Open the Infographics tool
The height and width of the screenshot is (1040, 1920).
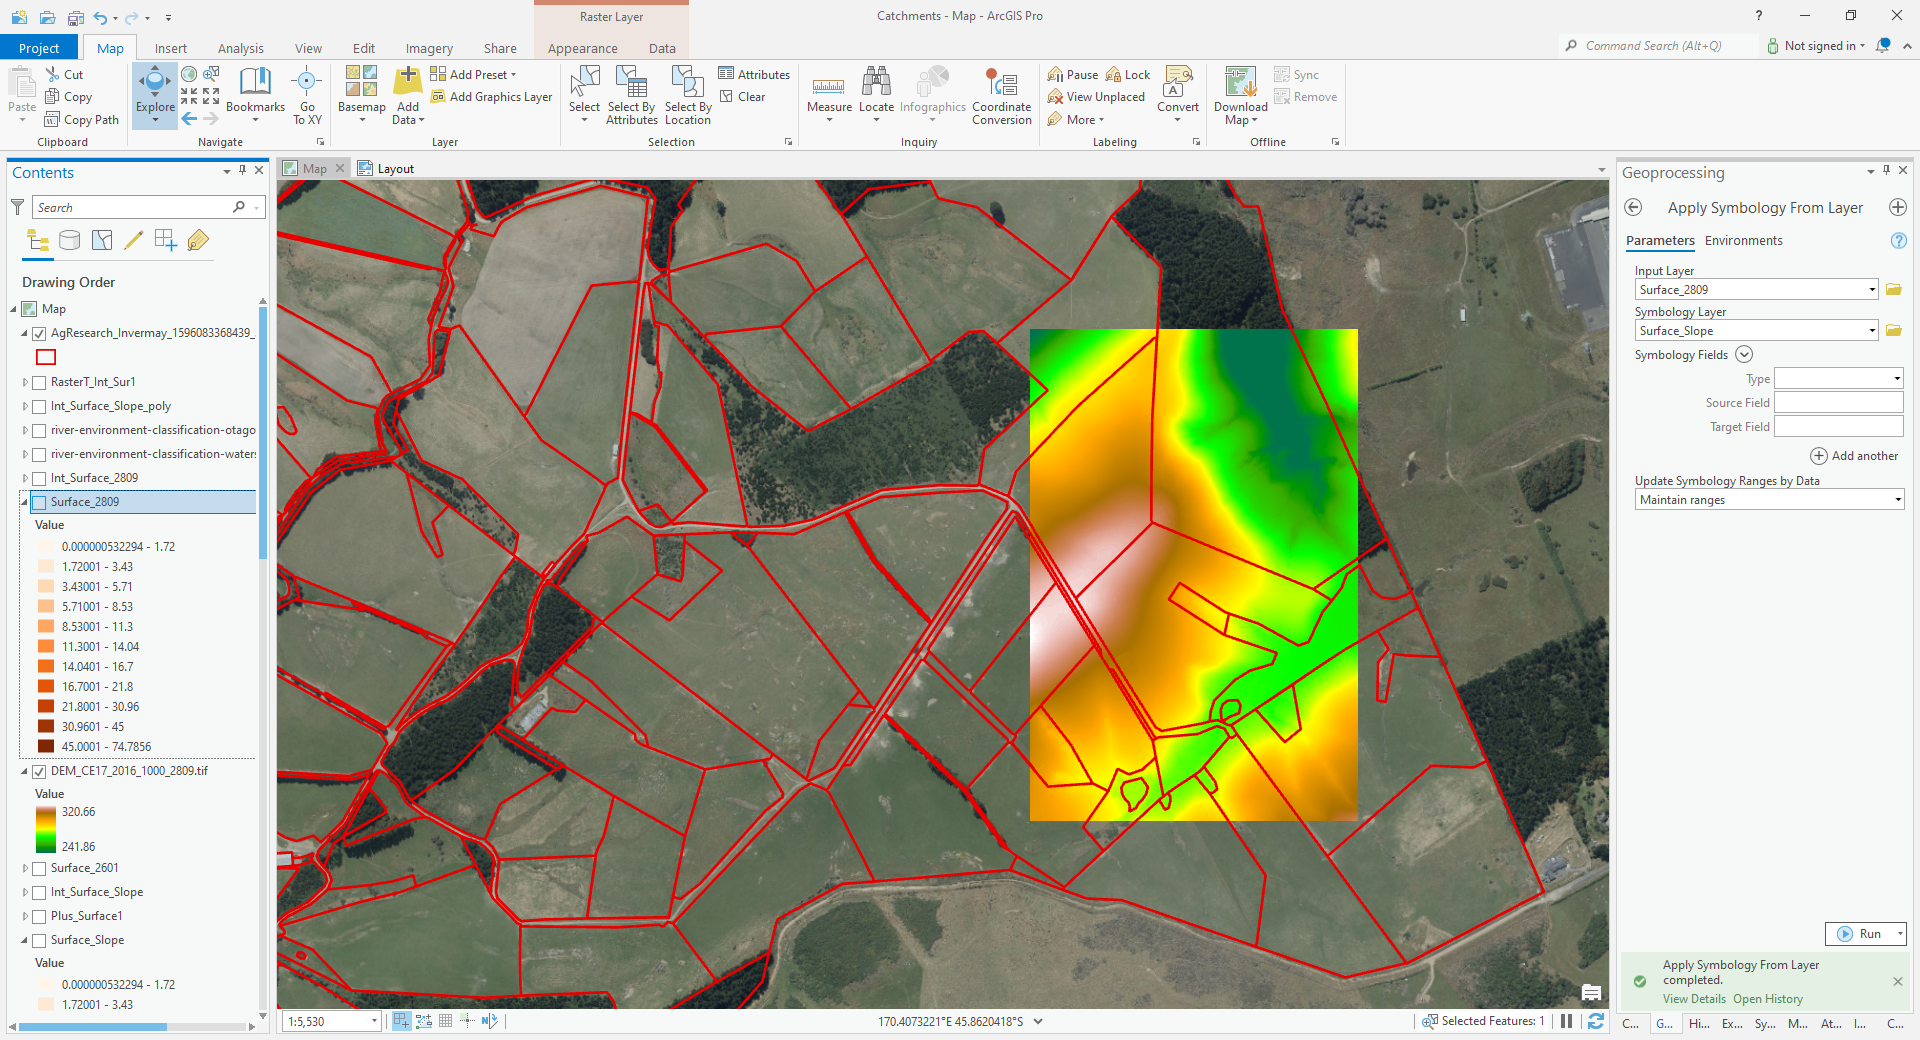click(x=932, y=95)
